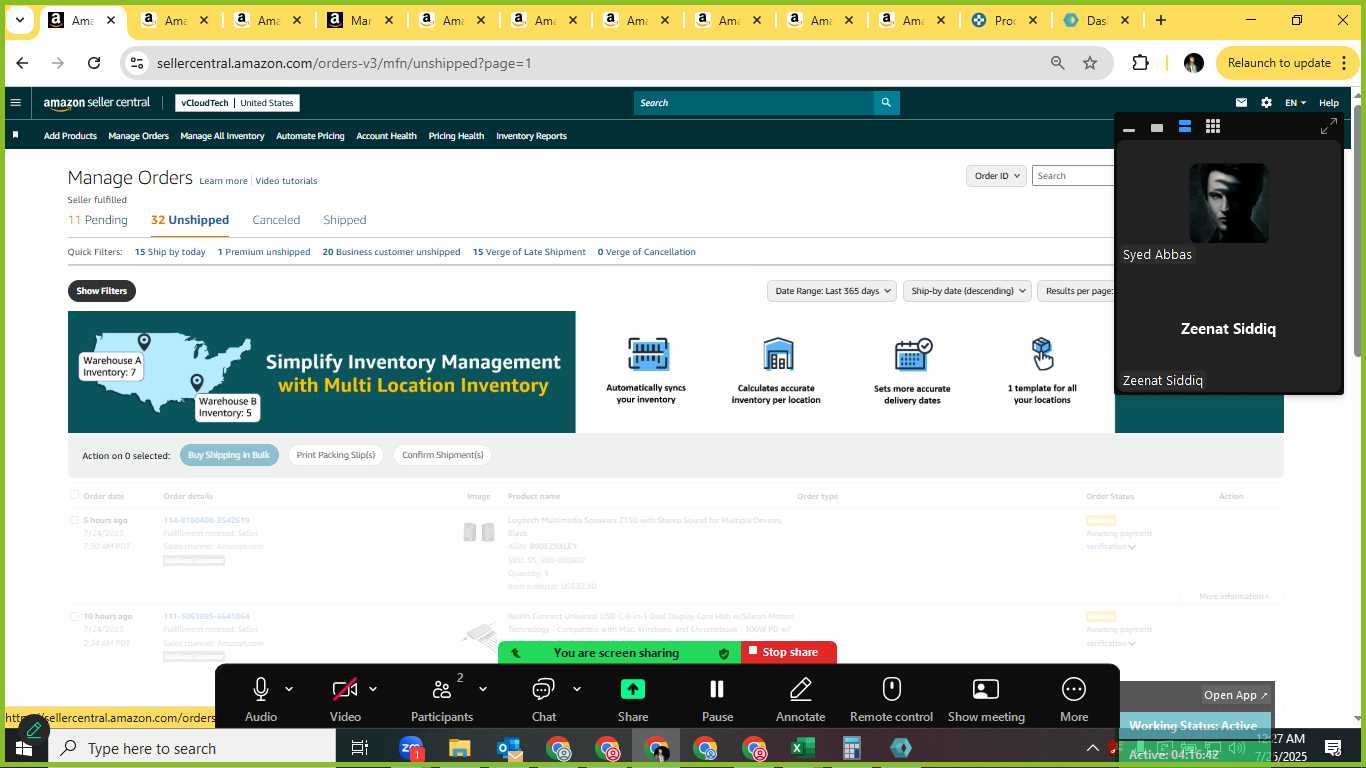Click the Show Filters button
Viewport: 1366px width, 768px height.
pyautogui.click(x=102, y=291)
